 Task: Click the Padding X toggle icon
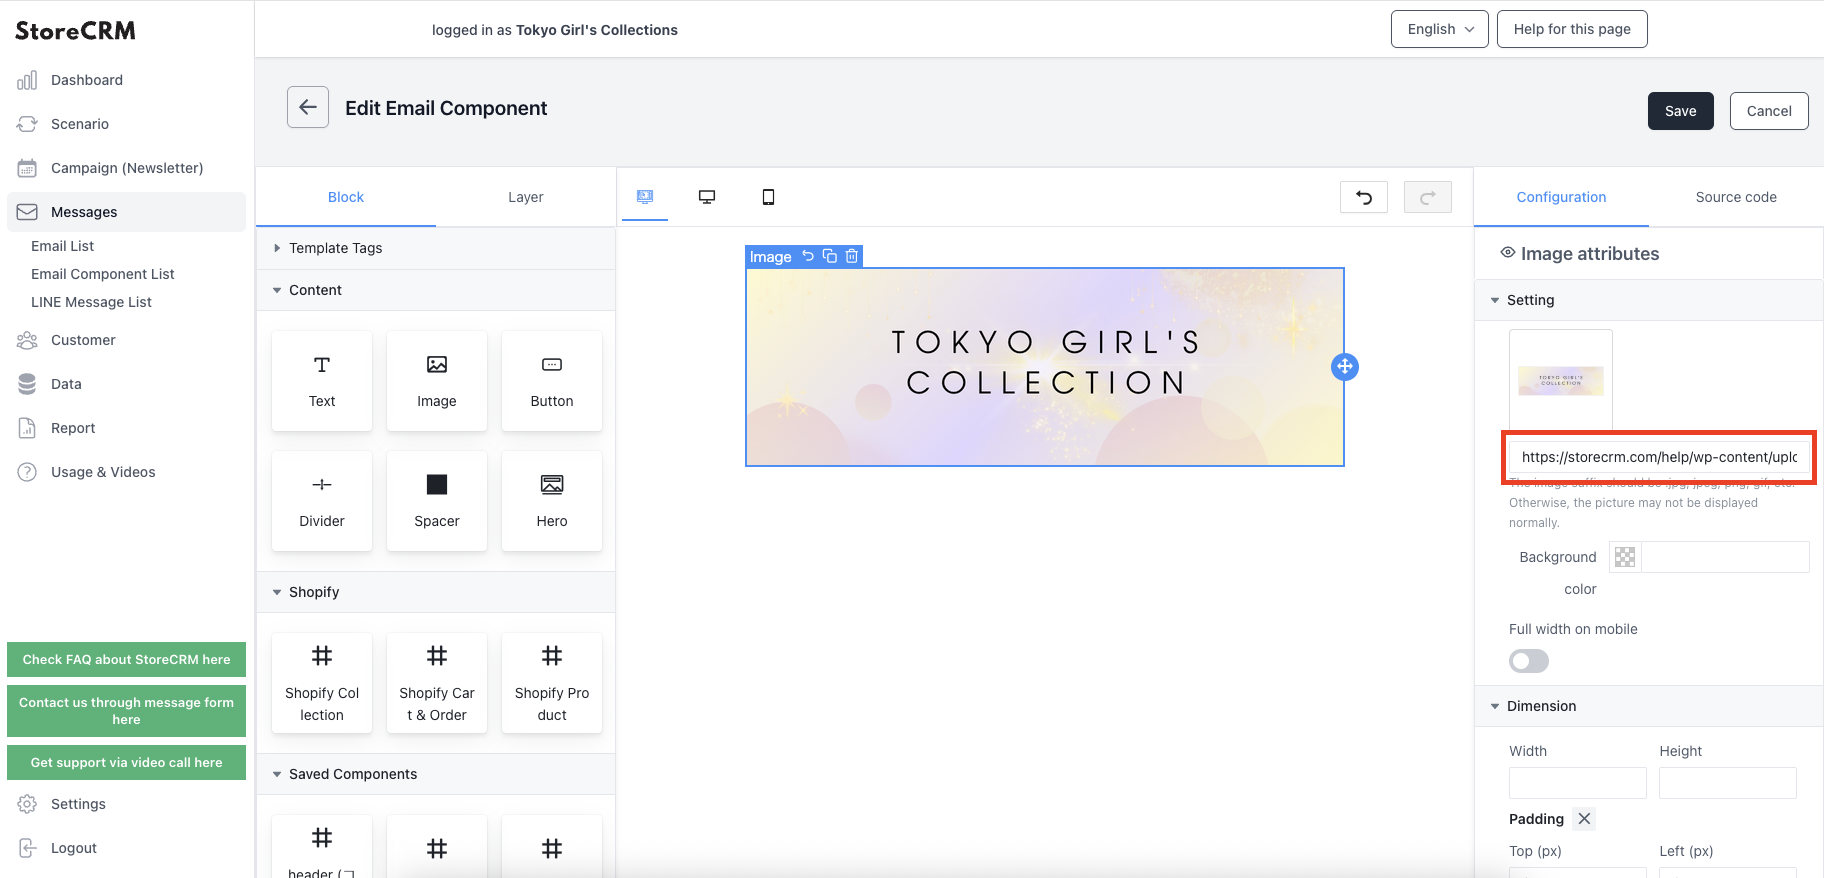[1584, 819]
